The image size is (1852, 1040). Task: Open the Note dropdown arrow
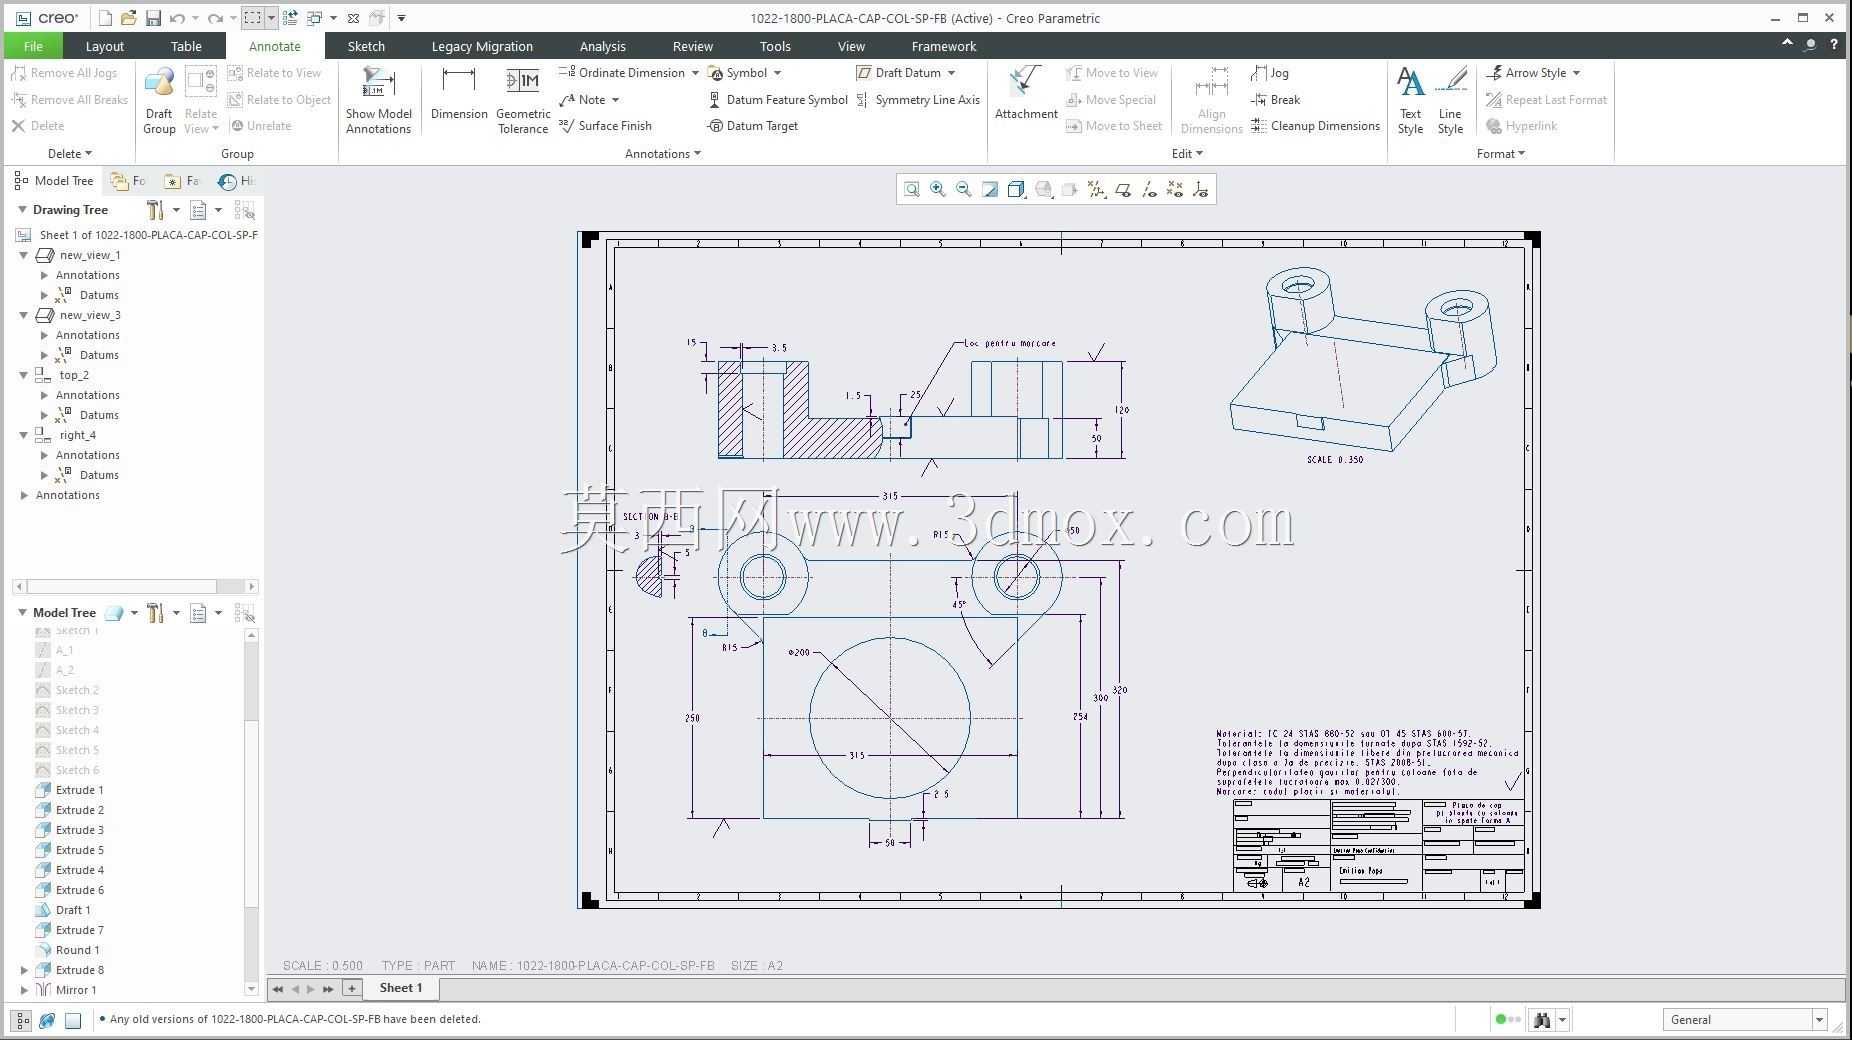tap(615, 100)
